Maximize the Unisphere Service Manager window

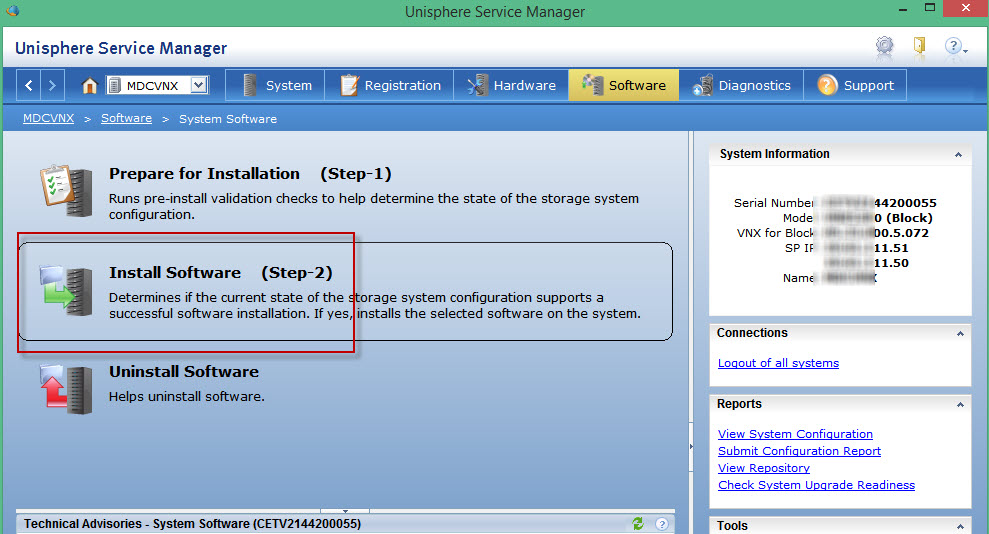coord(930,8)
